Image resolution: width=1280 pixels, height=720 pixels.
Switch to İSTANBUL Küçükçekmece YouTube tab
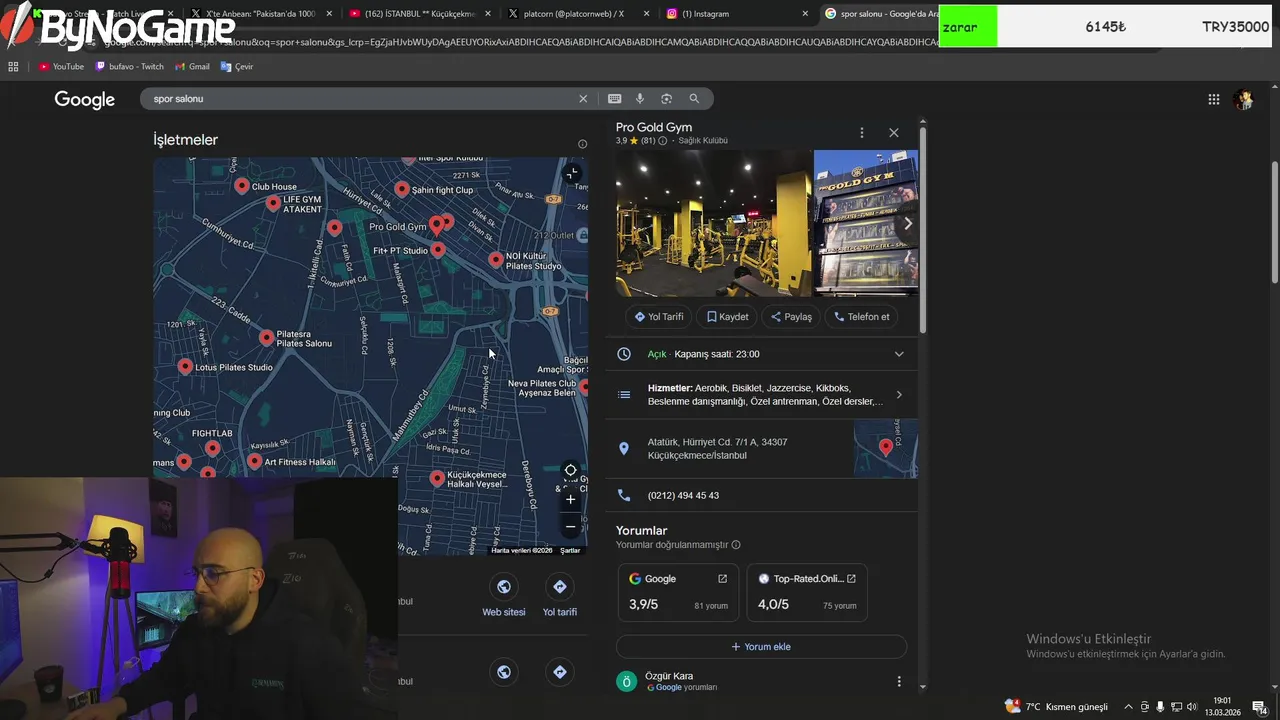[x=418, y=14]
